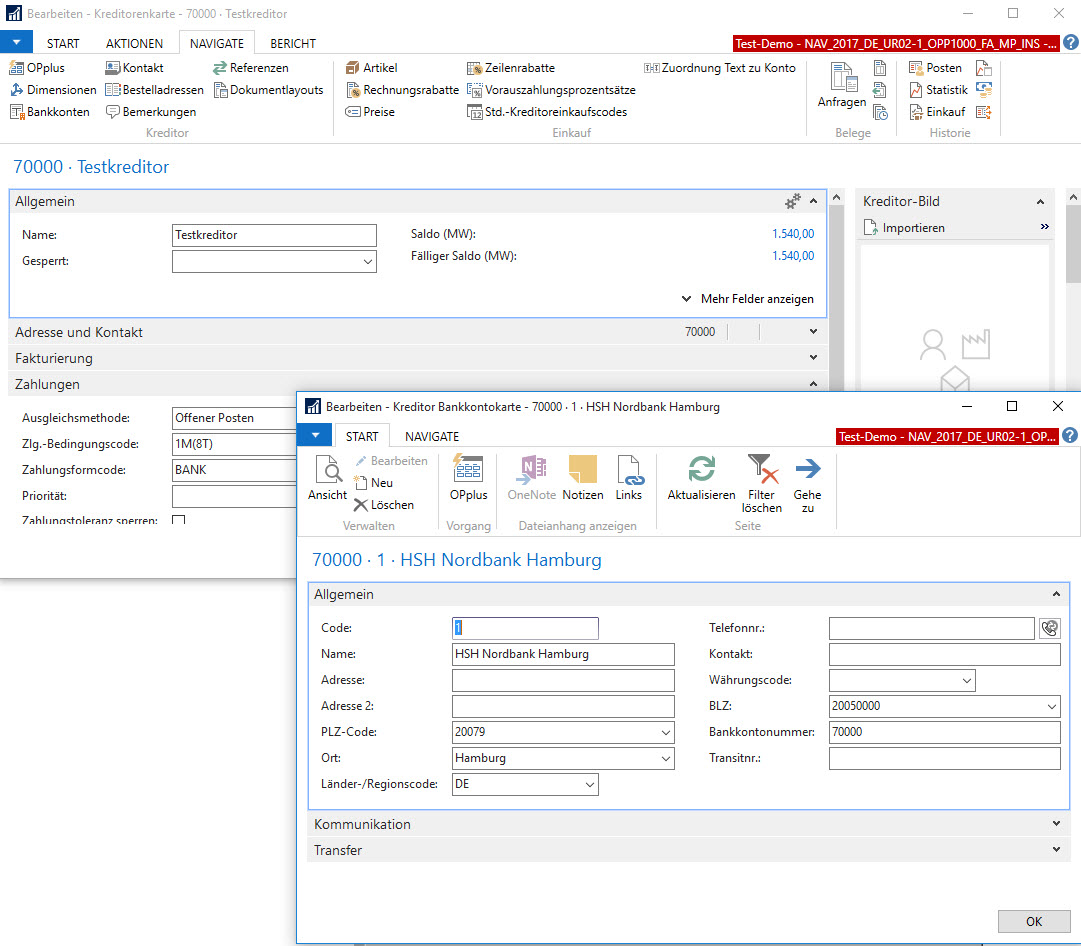Open START tab in the Kreditorenkarte window
Image resolution: width=1081 pixels, height=946 pixels.
coord(63,43)
